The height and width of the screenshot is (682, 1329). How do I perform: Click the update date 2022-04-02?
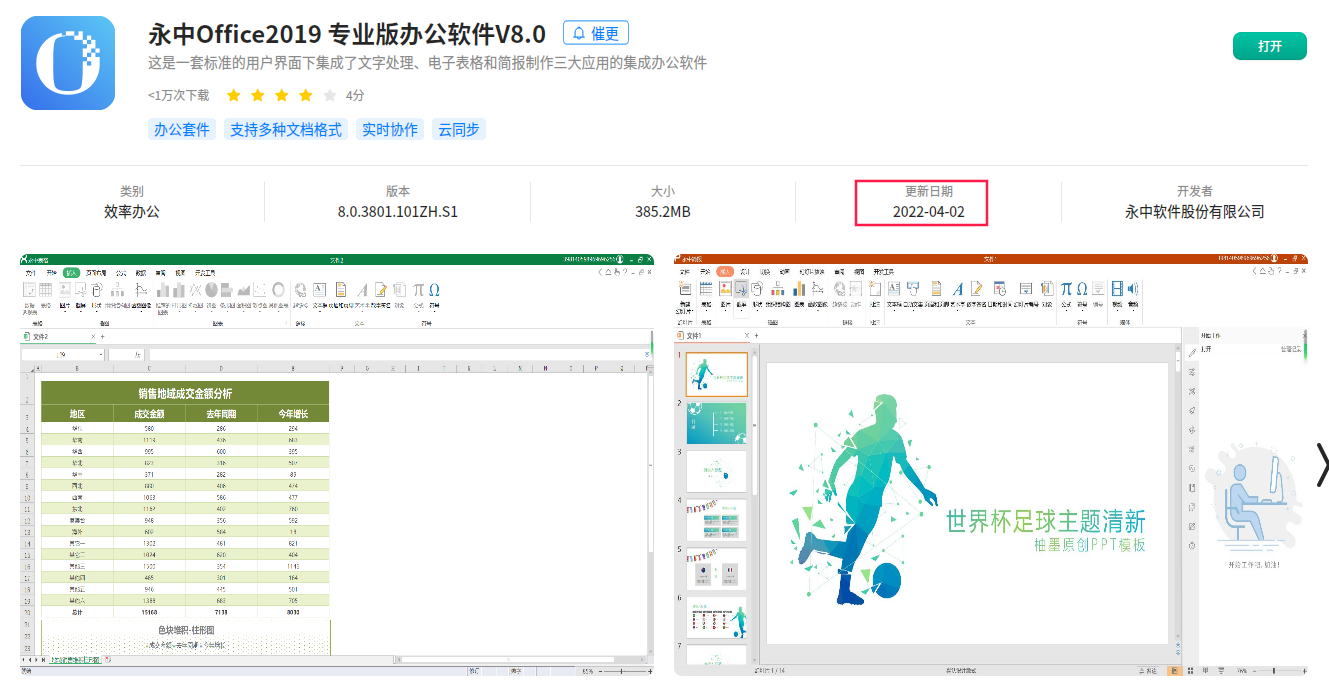(x=929, y=212)
